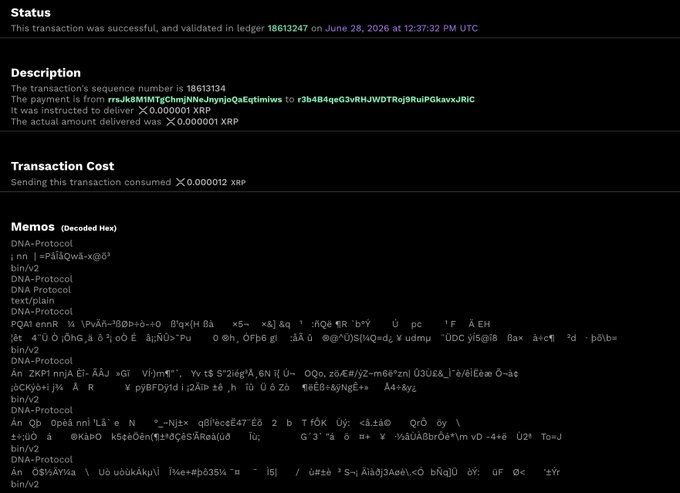Viewport: 680px width, 493px height.
Task: Select the memo line starting with Än Qþ
Action: pyautogui.click(x=235, y=423)
